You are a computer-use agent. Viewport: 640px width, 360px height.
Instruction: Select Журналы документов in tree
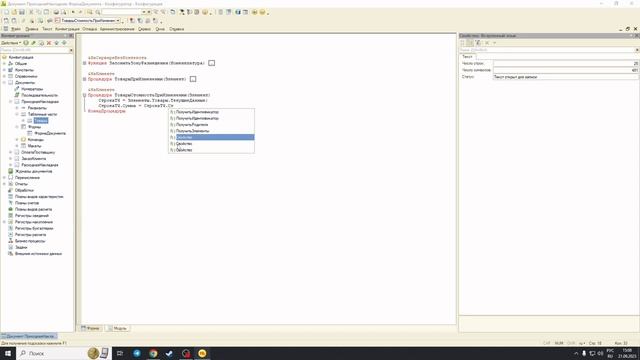(x=33, y=171)
